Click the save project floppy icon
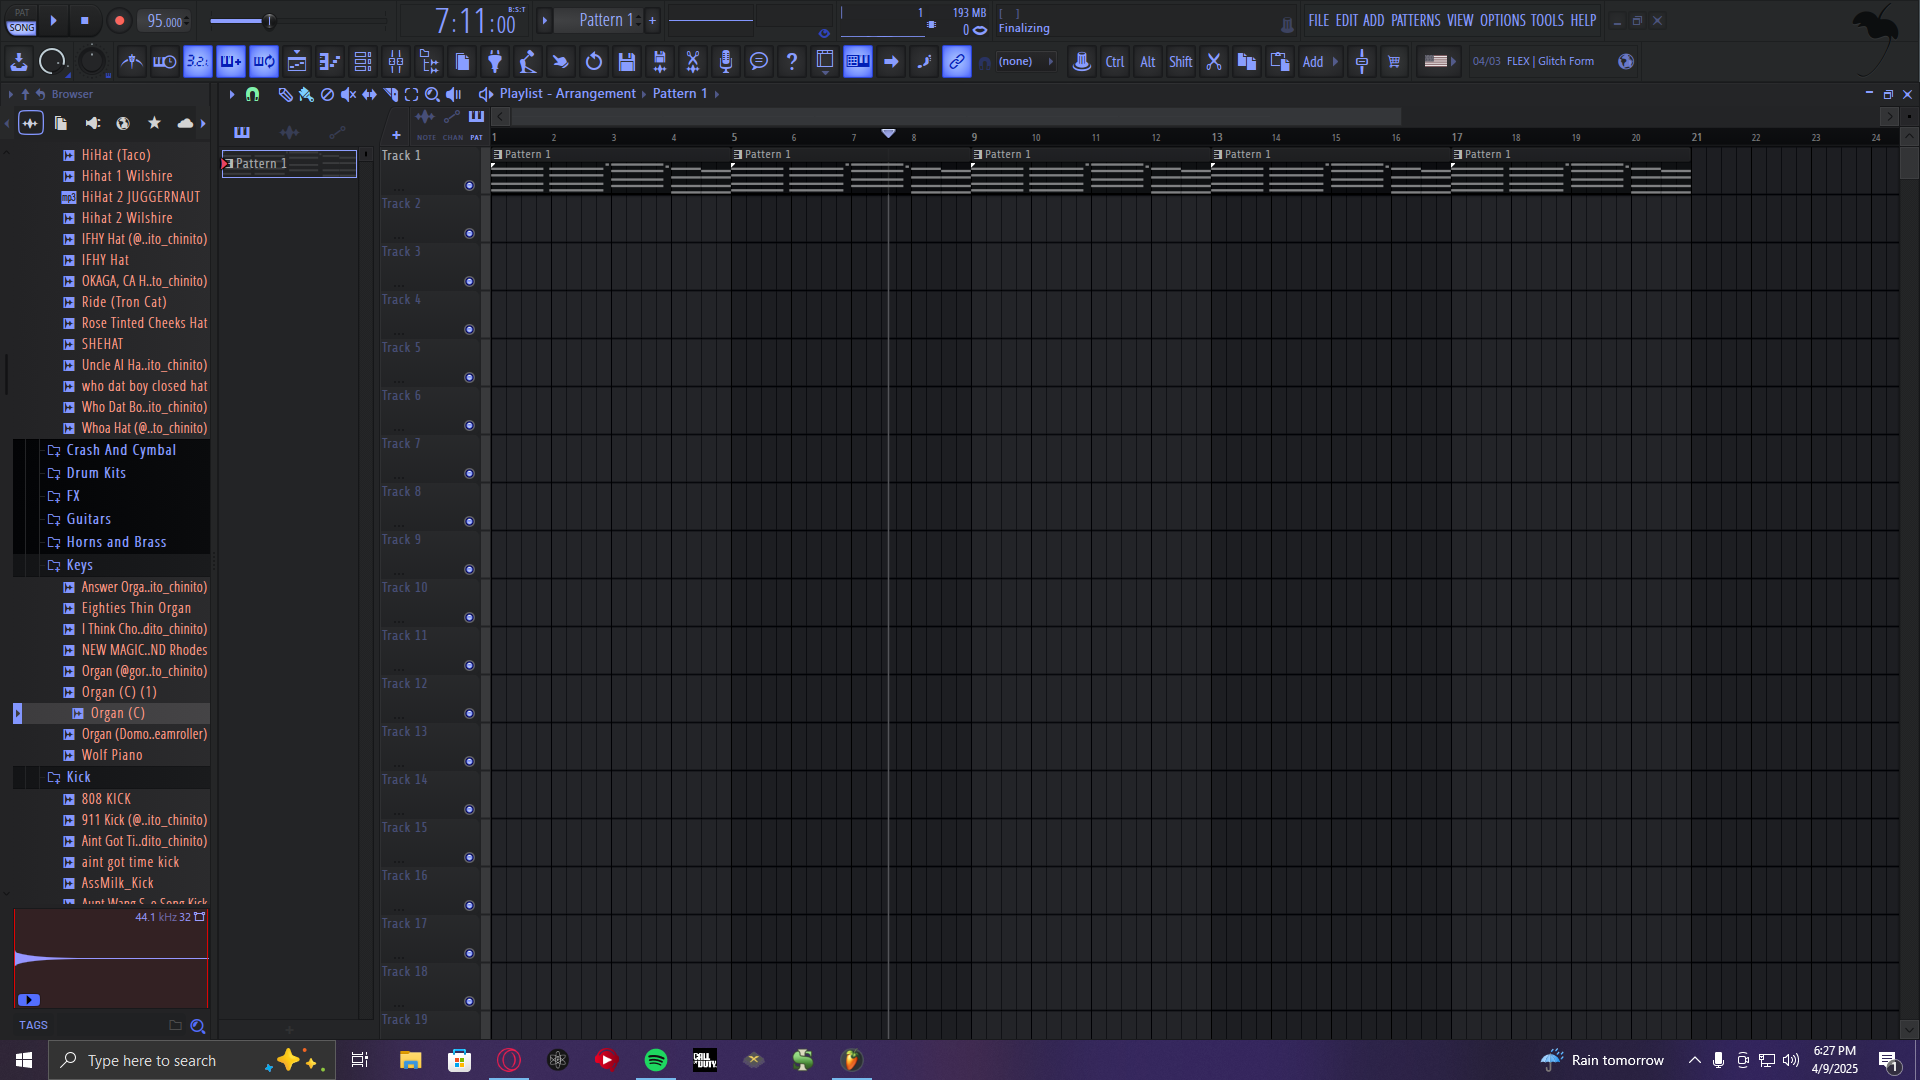1920x1080 pixels. [627, 62]
